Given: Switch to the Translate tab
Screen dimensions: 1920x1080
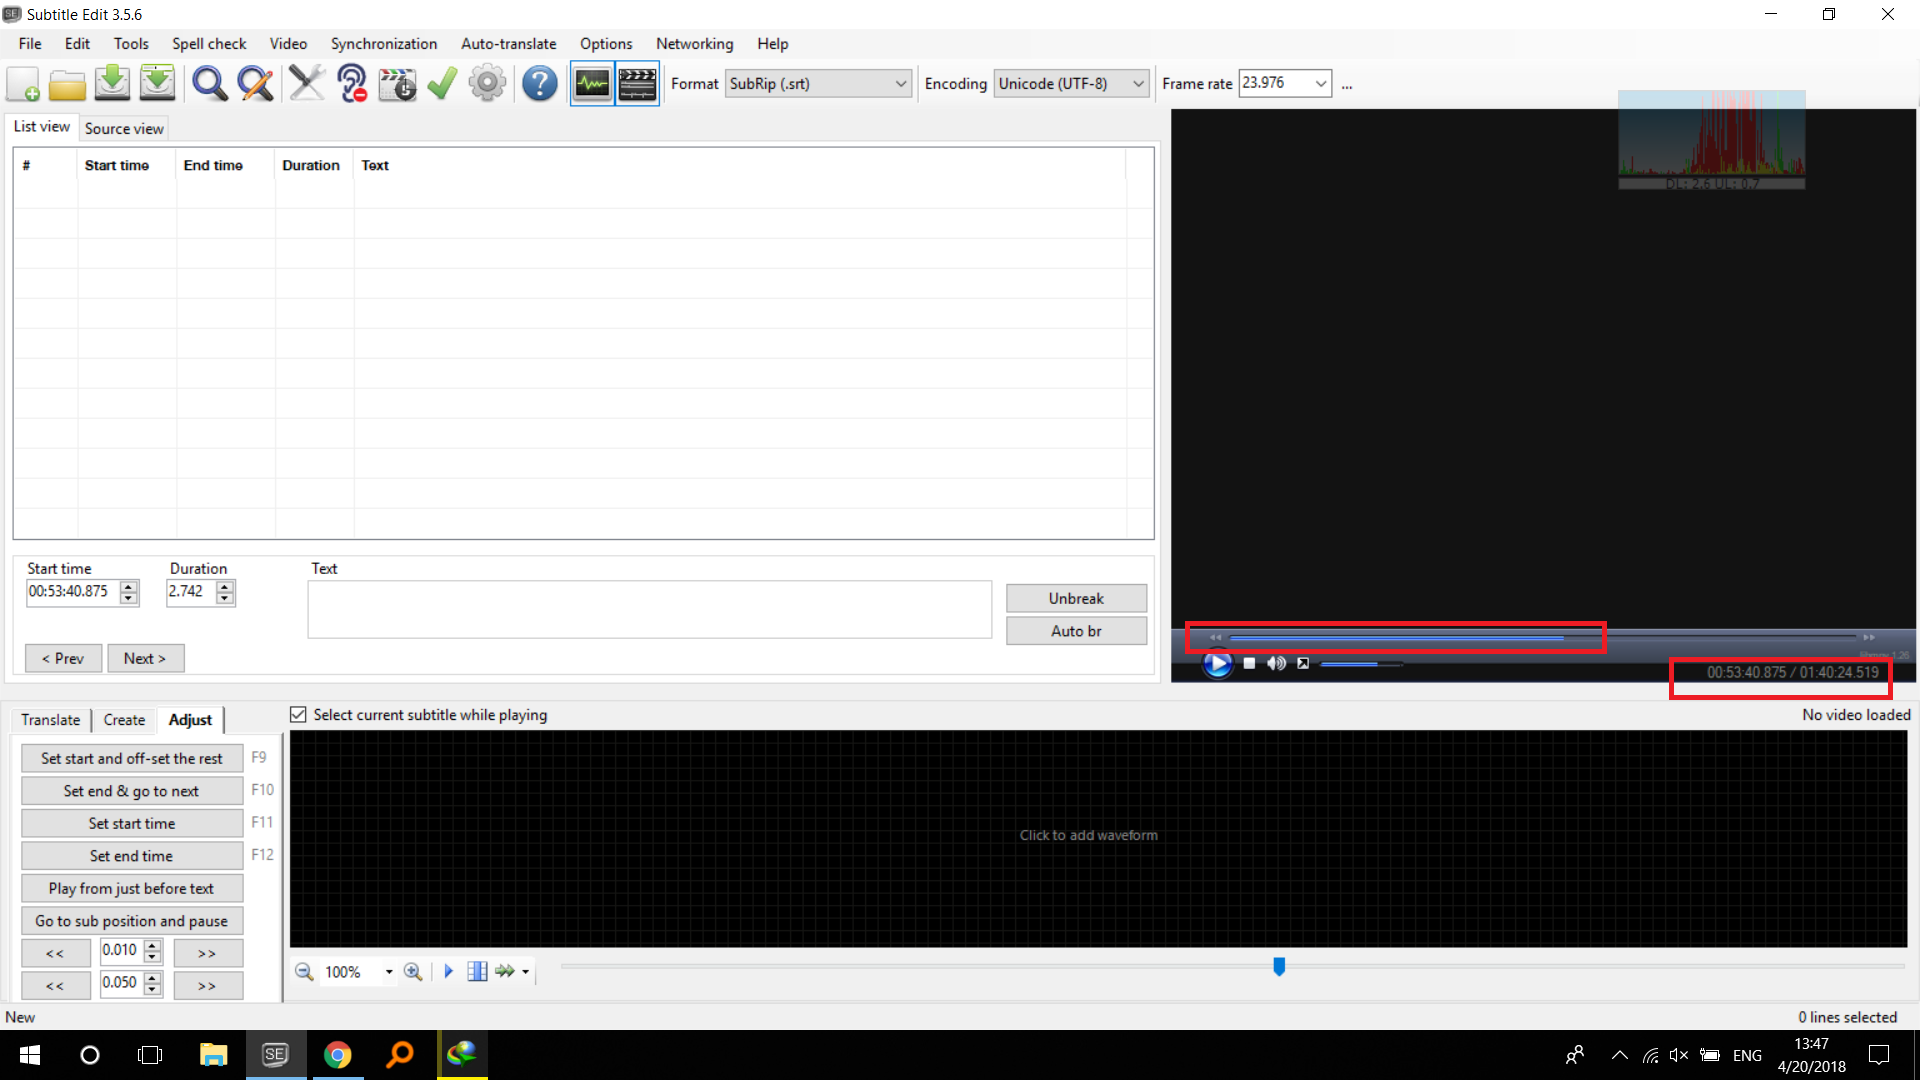Looking at the screenshot, I should pos(50,720).
